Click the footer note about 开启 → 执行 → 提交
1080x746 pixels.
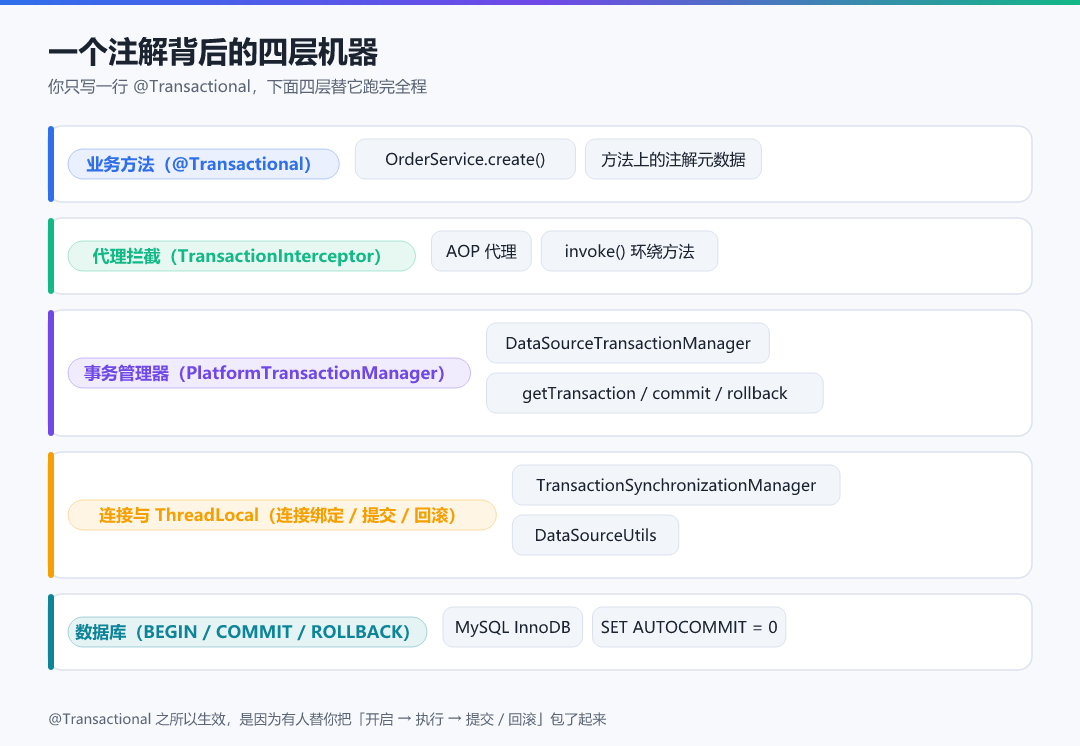pyautogui.click(x=327, y=719)
